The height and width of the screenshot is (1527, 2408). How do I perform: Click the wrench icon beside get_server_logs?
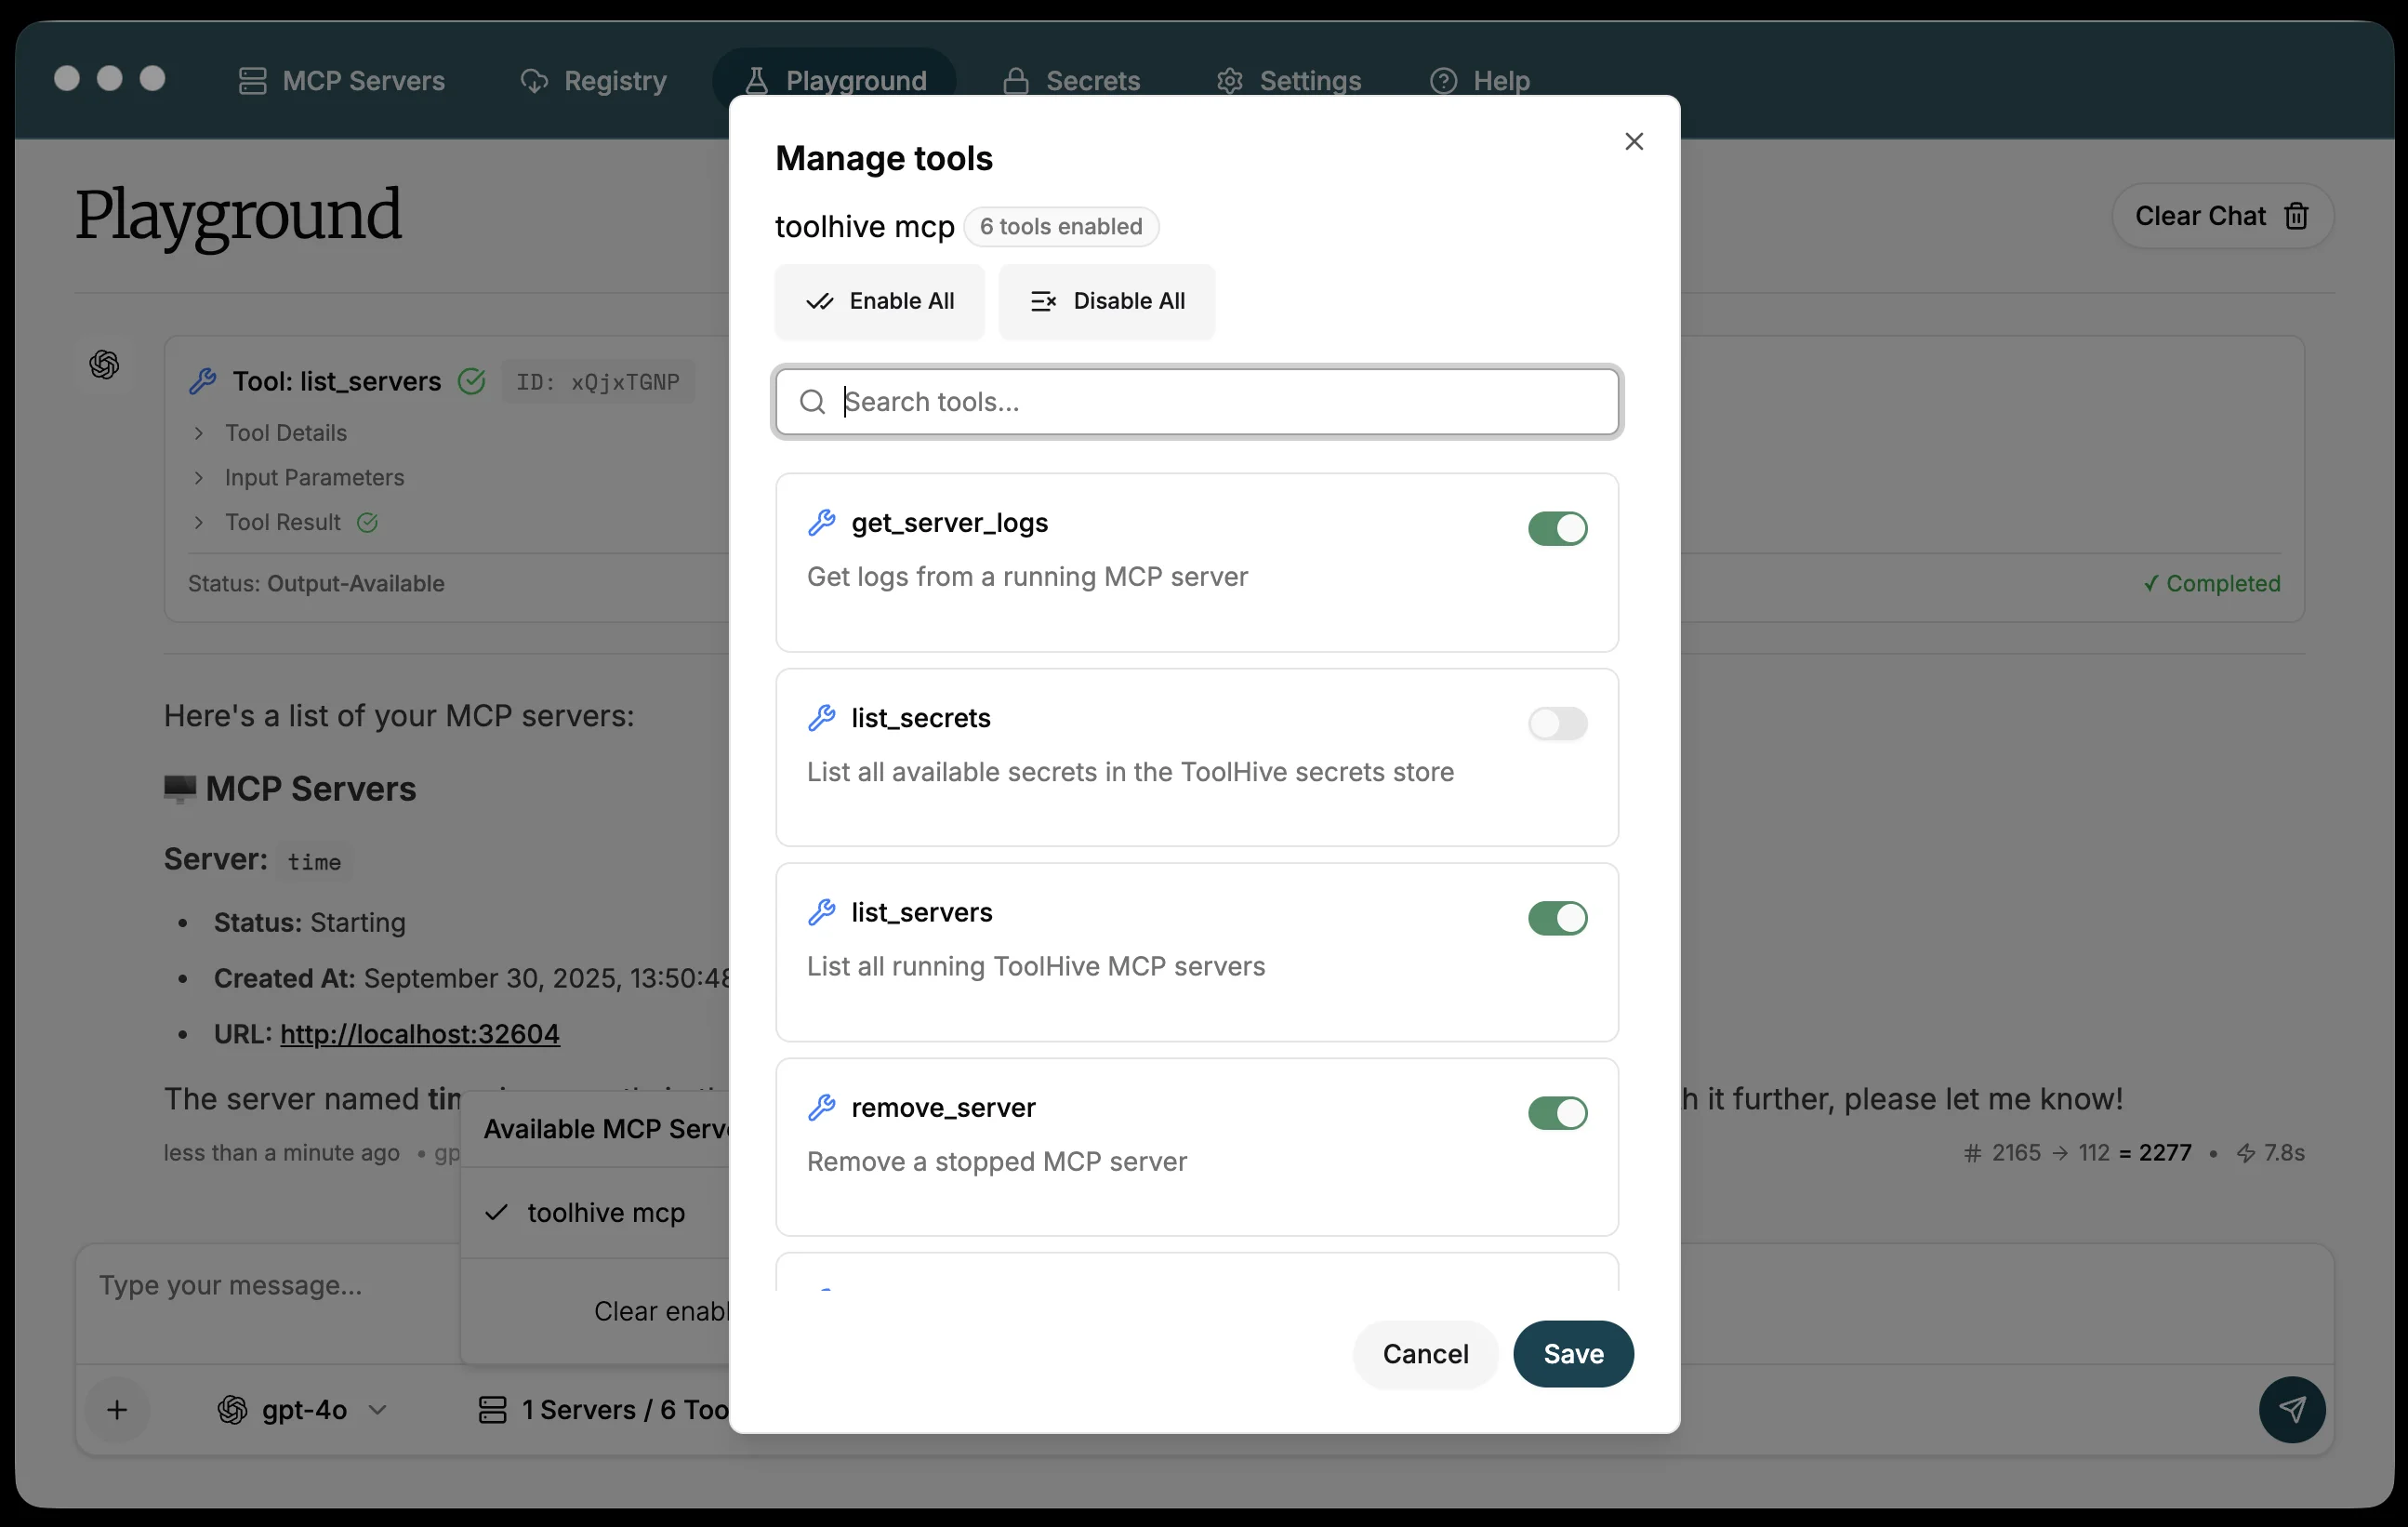(821, 523)
